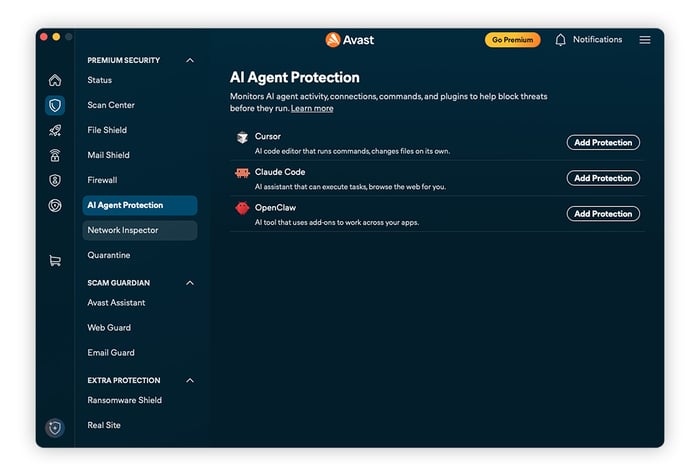This screenshot has width=700, height=476.
Task: Click the Claude Code app icon
Action: (x=242, y=173)
